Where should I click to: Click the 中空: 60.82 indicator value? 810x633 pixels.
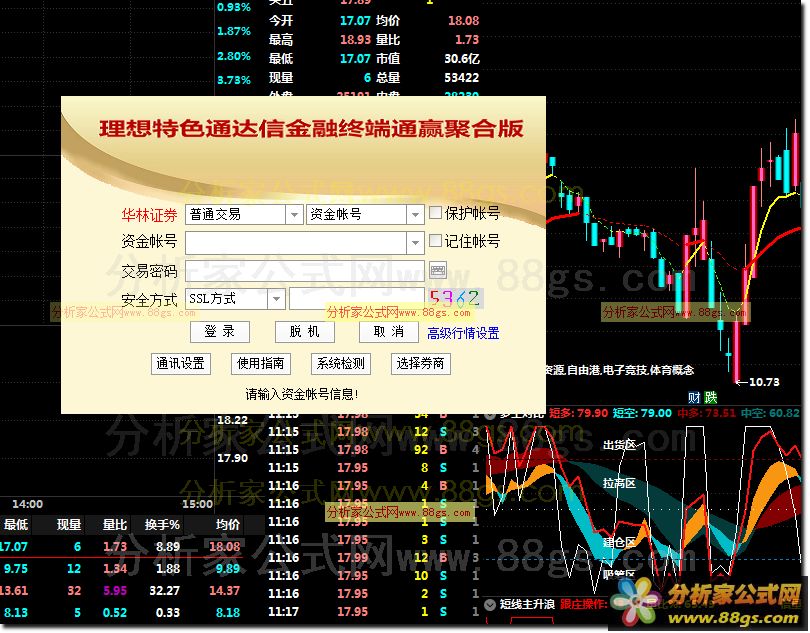tap(770, 413)
